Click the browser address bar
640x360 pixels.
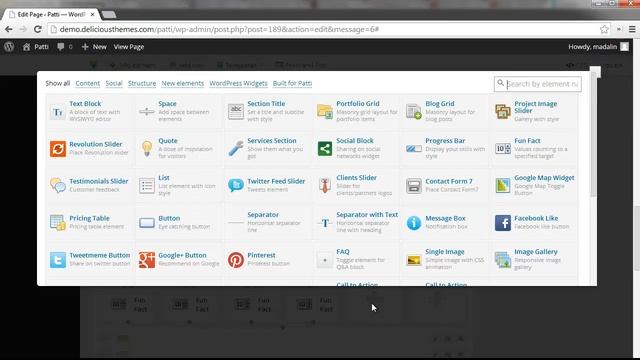coord(329,29)
